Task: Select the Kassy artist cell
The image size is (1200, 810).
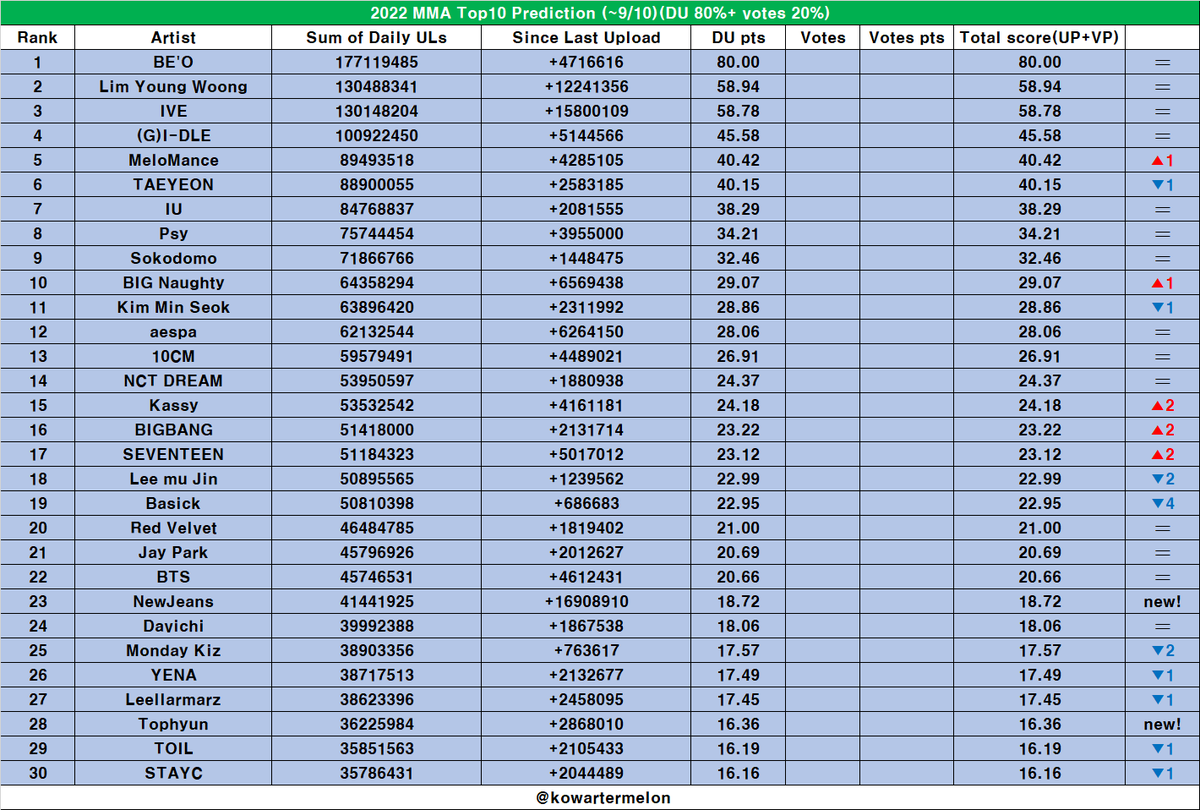Action: tap(173, 405)
